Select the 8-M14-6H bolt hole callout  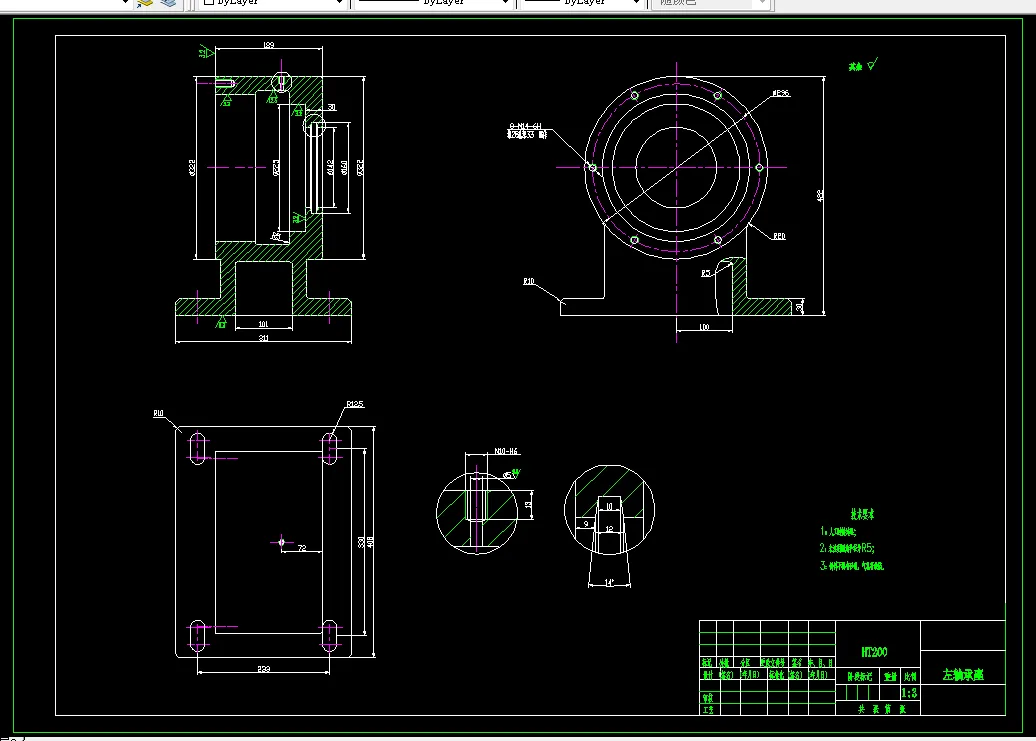[x=525, y=125]
